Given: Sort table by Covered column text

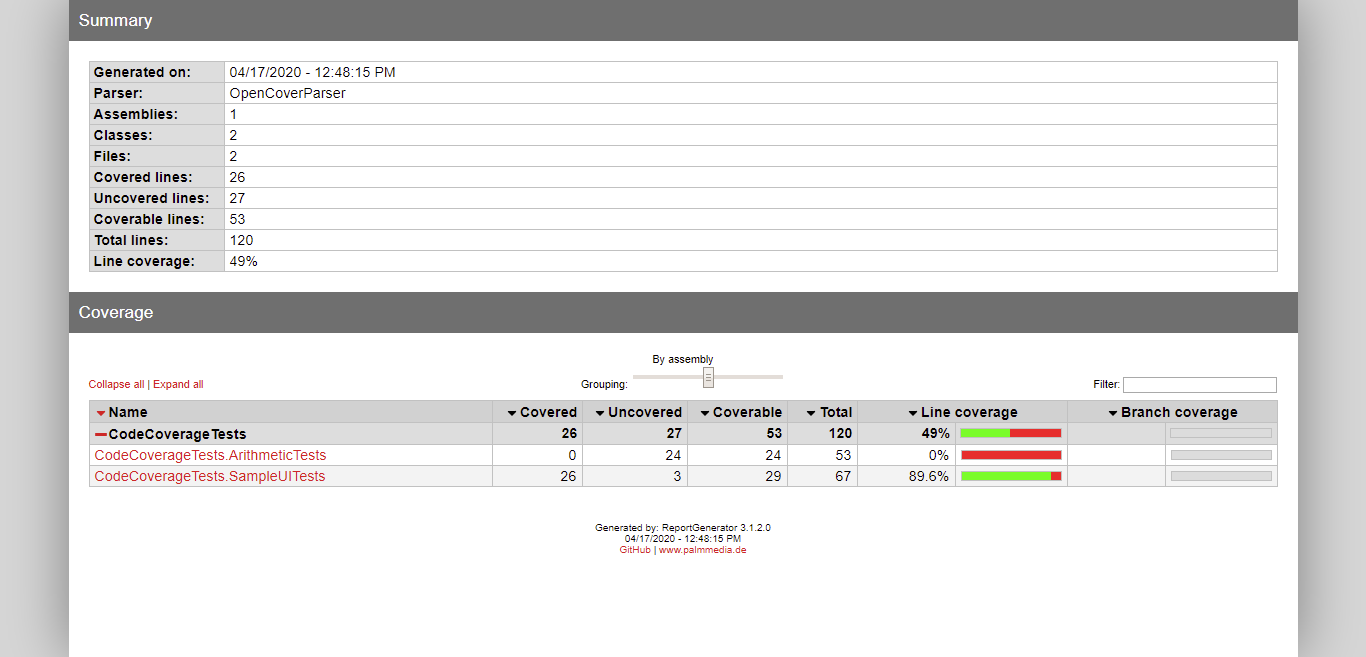Looking at the screenshot, I should (548, 412).
